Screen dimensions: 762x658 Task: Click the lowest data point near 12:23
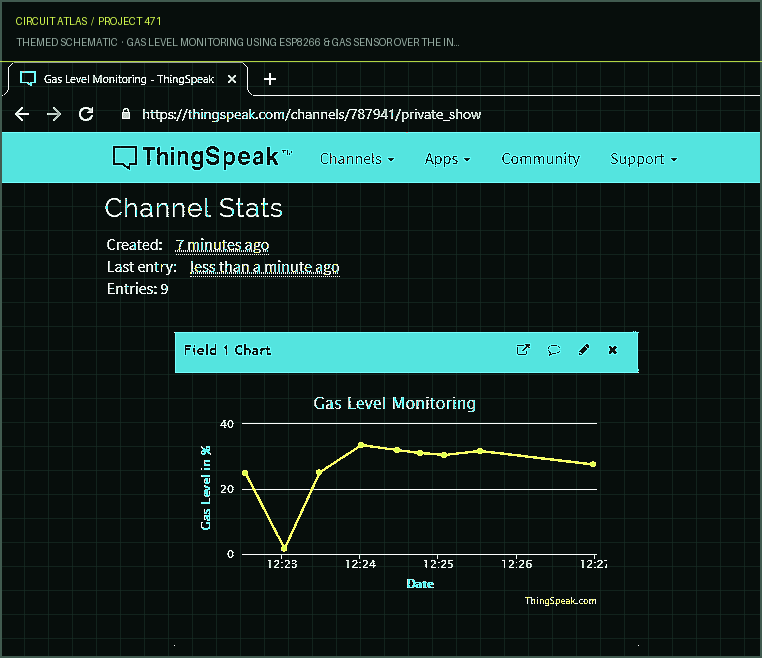284,549
